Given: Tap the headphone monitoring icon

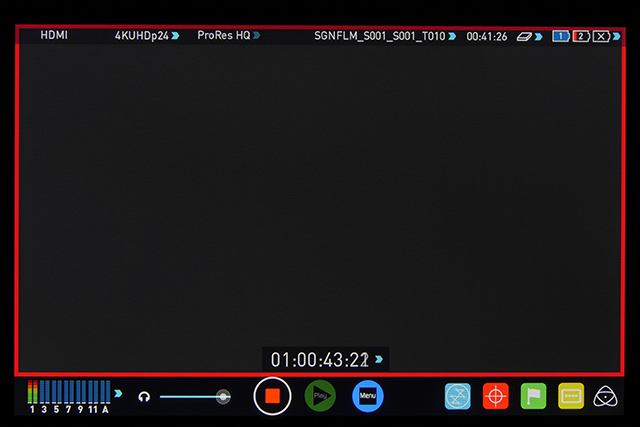Looking at the screenshot, I should [x=144, y=396].
